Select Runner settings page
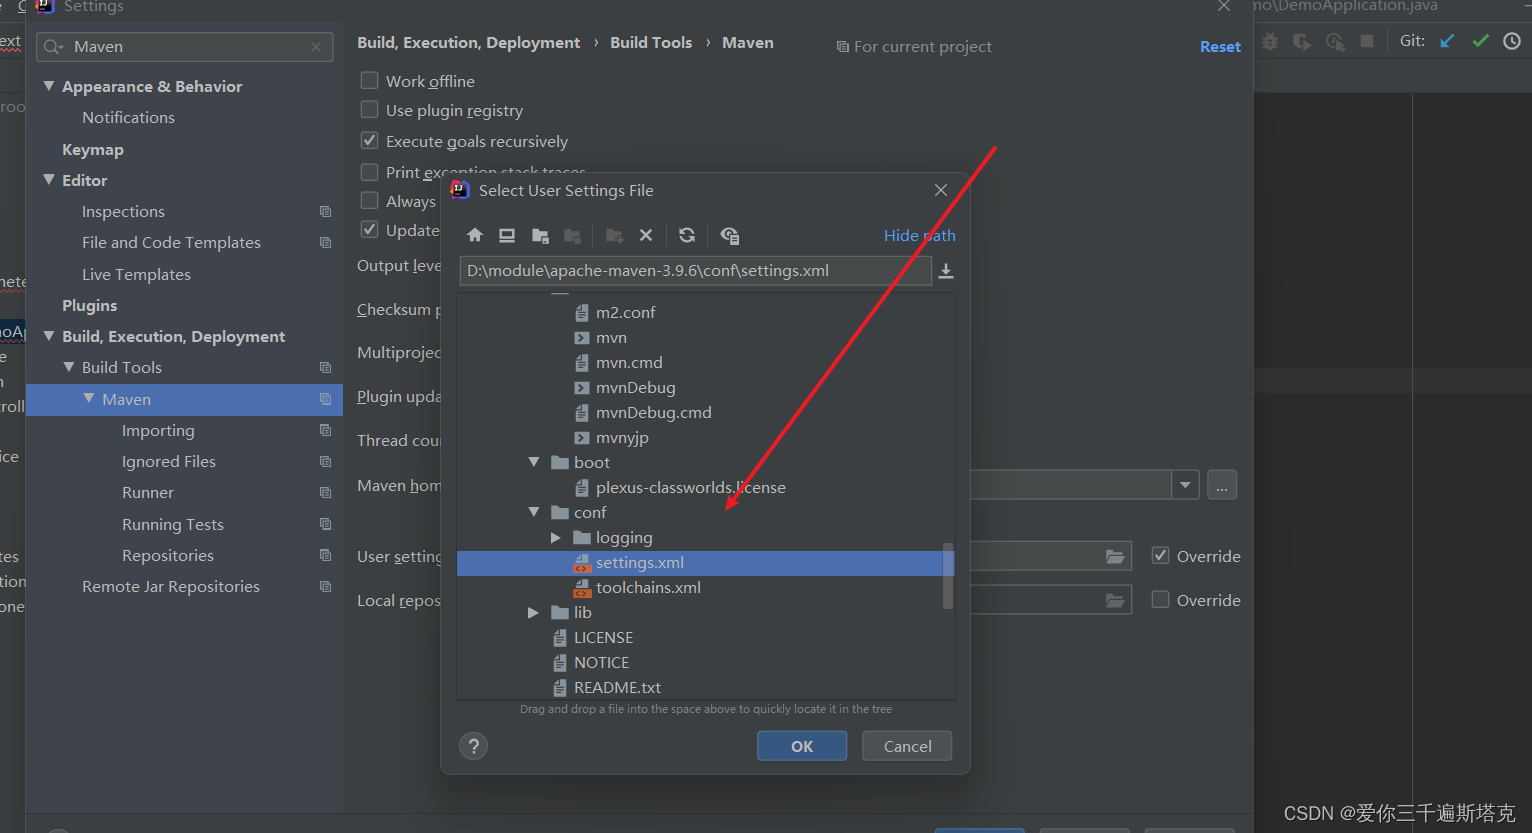The image size is (1532, 833). click(148, 492)
